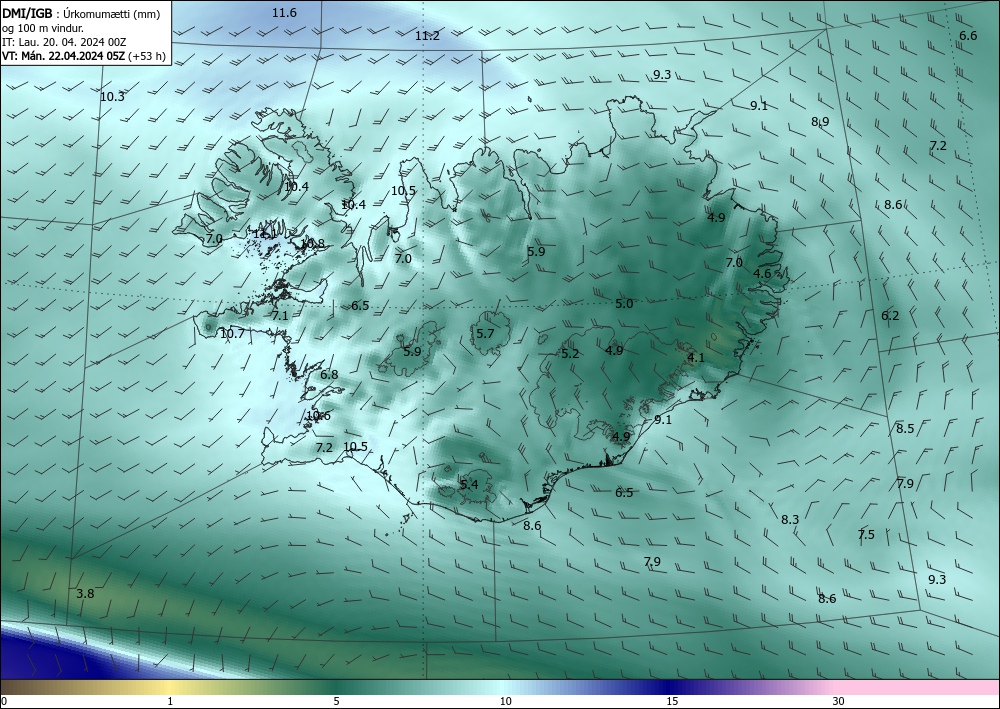Click the 15 tick on the color scale

point(672,701)
